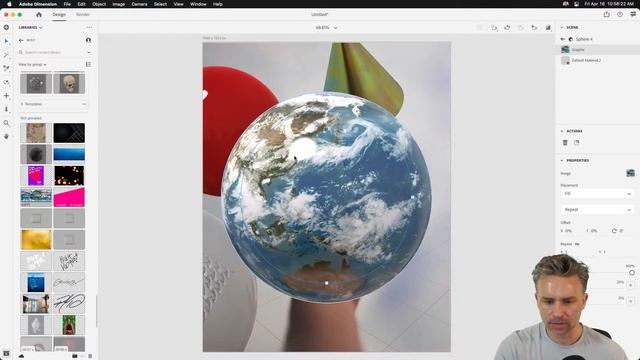Go to the Home screen icon
Image resolution: width=640 pixels, height=360 pixels.
[39, 15]
